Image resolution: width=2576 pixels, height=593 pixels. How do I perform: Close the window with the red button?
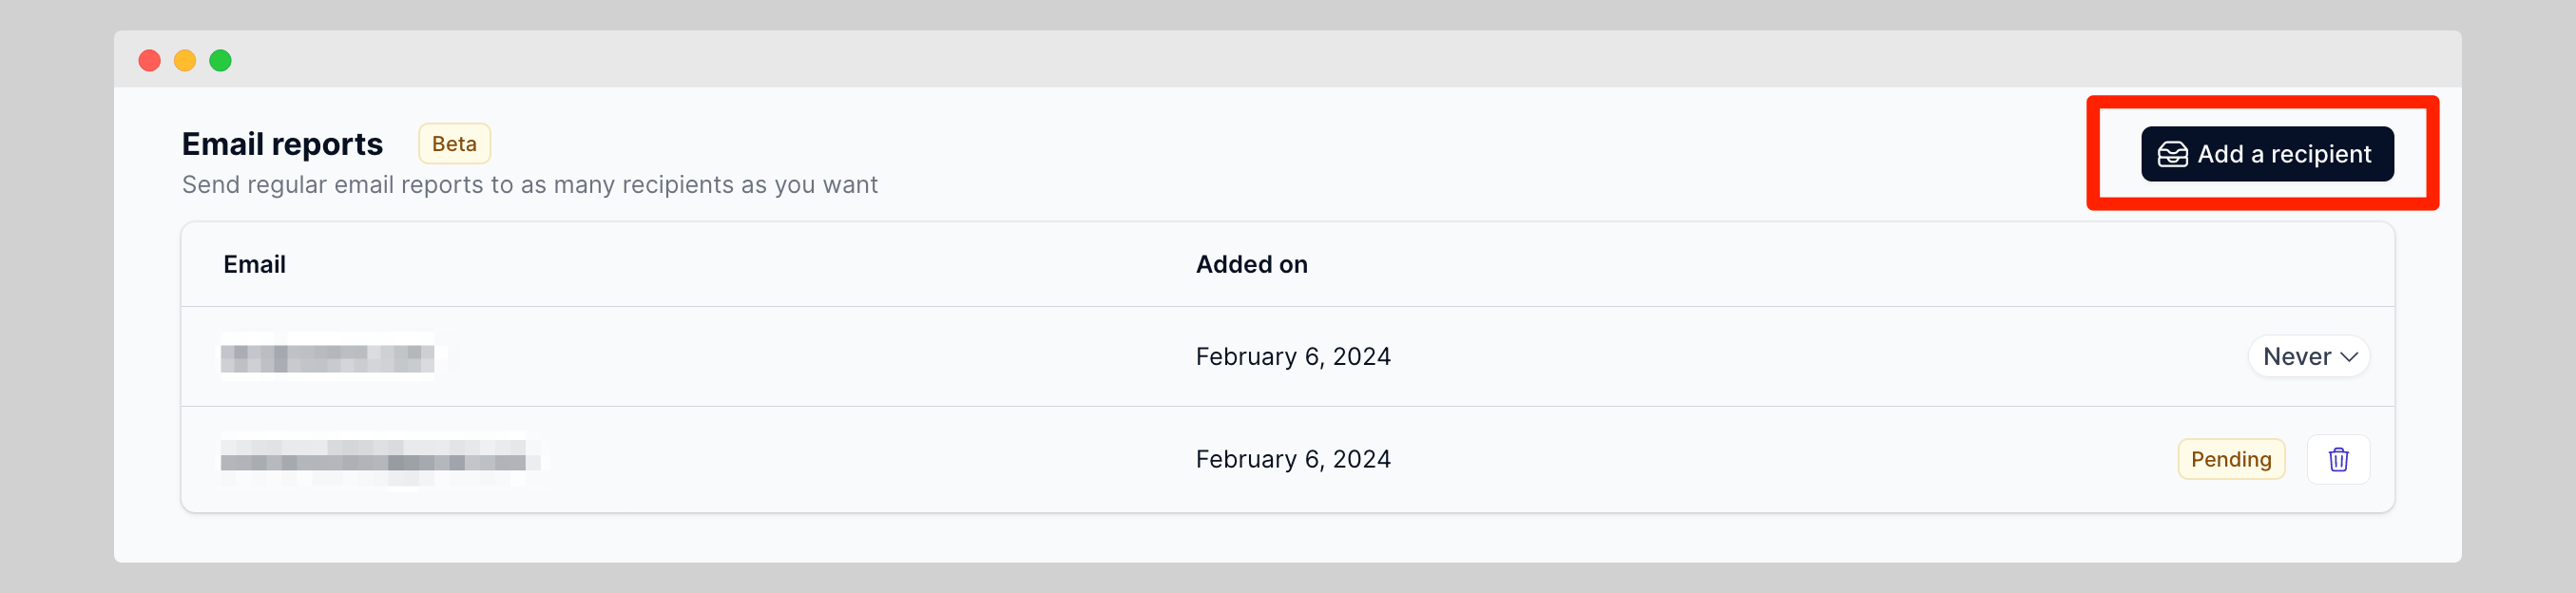pyautogui.click(x=149, y=61)
